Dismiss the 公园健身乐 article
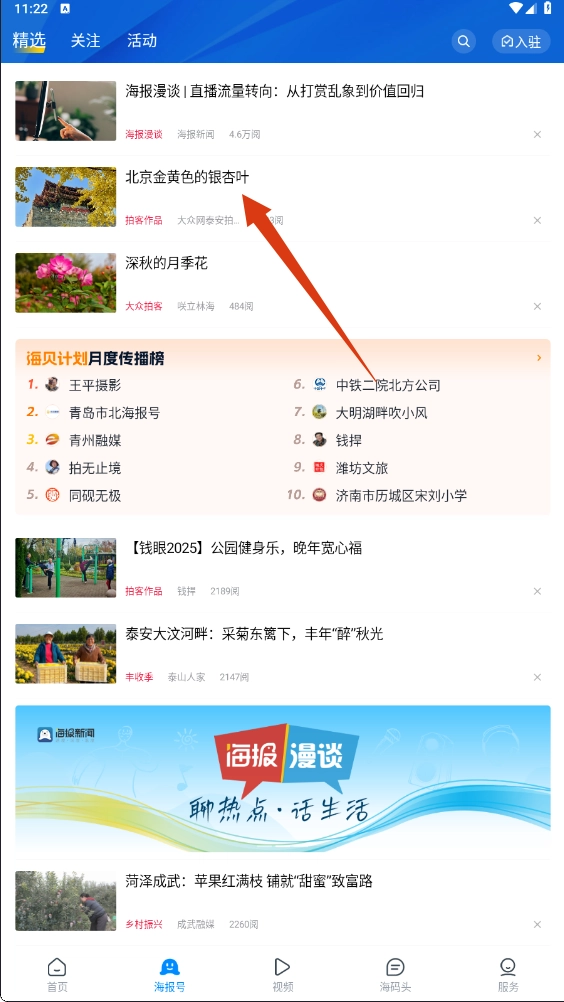The image size is (564, 1002). pyautogui.click(x=537, y=591)
